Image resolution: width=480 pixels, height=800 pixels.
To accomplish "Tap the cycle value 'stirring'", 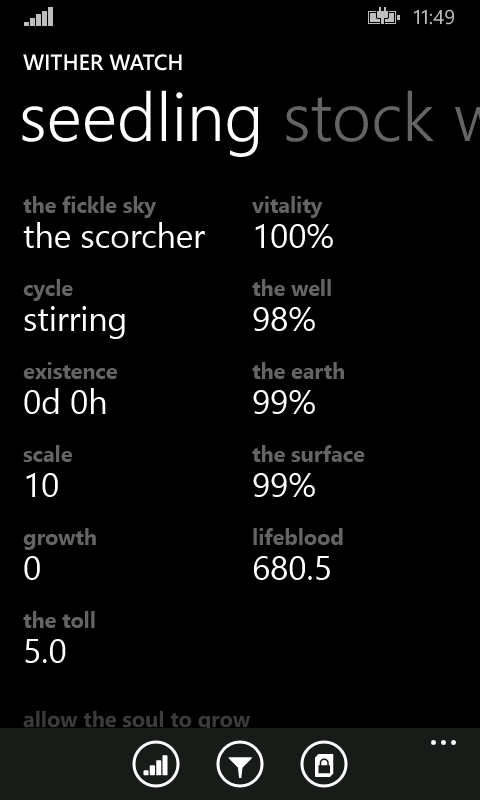I will tap(74, 321).
